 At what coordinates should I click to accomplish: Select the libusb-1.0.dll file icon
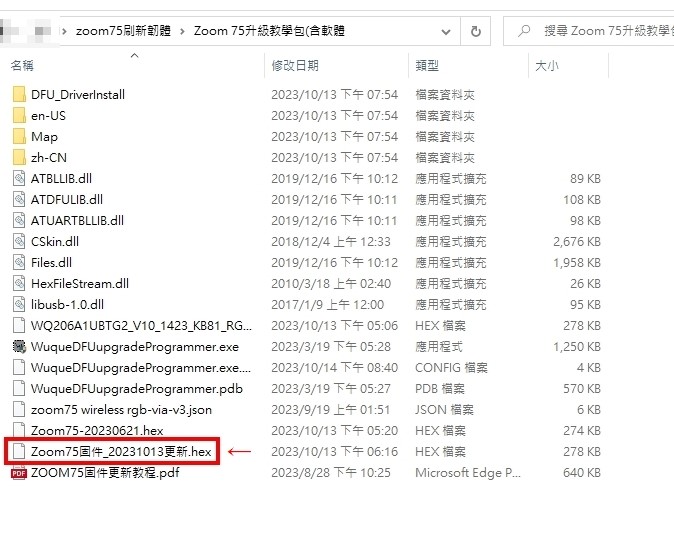pos(18,304)
